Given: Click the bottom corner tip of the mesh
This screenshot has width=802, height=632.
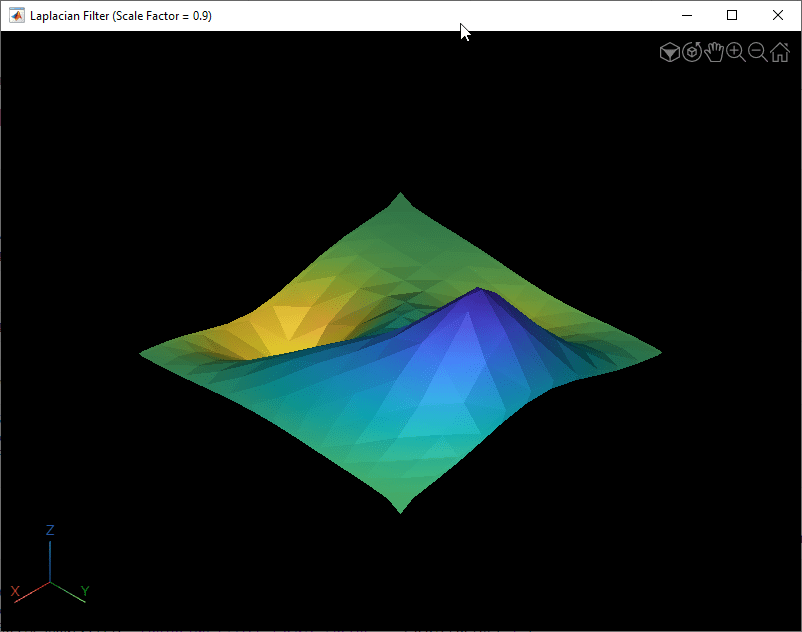Looking at the screenshot, I should point(401,510).
